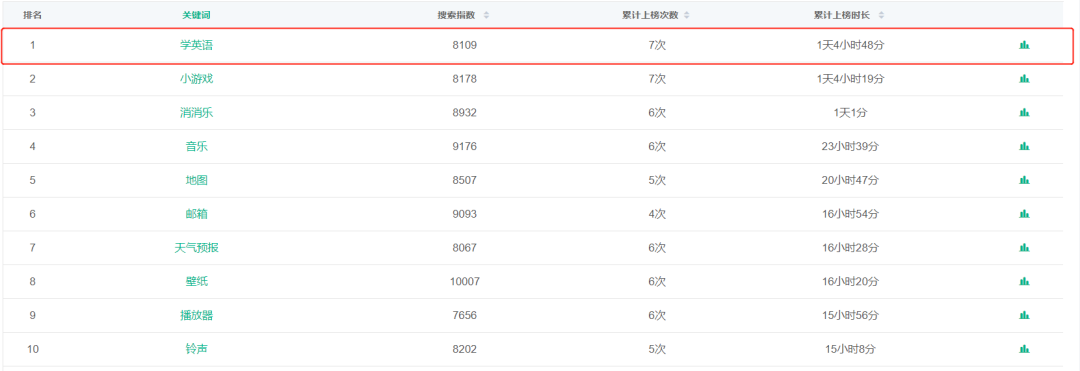Viewport: 1080px width, 371px height.
Task: Sort by 搜索指数 column arrows
Action: [486, 15]
